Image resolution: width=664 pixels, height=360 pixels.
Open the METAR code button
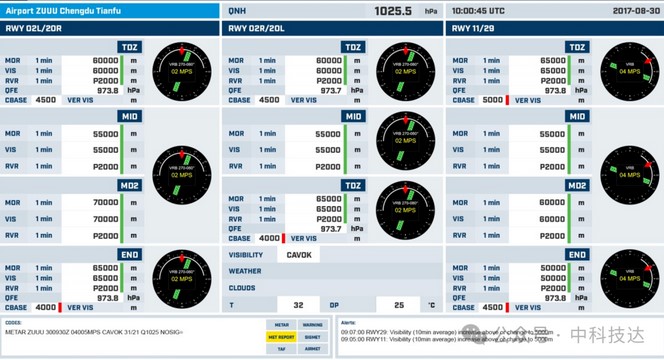point(281,325)
